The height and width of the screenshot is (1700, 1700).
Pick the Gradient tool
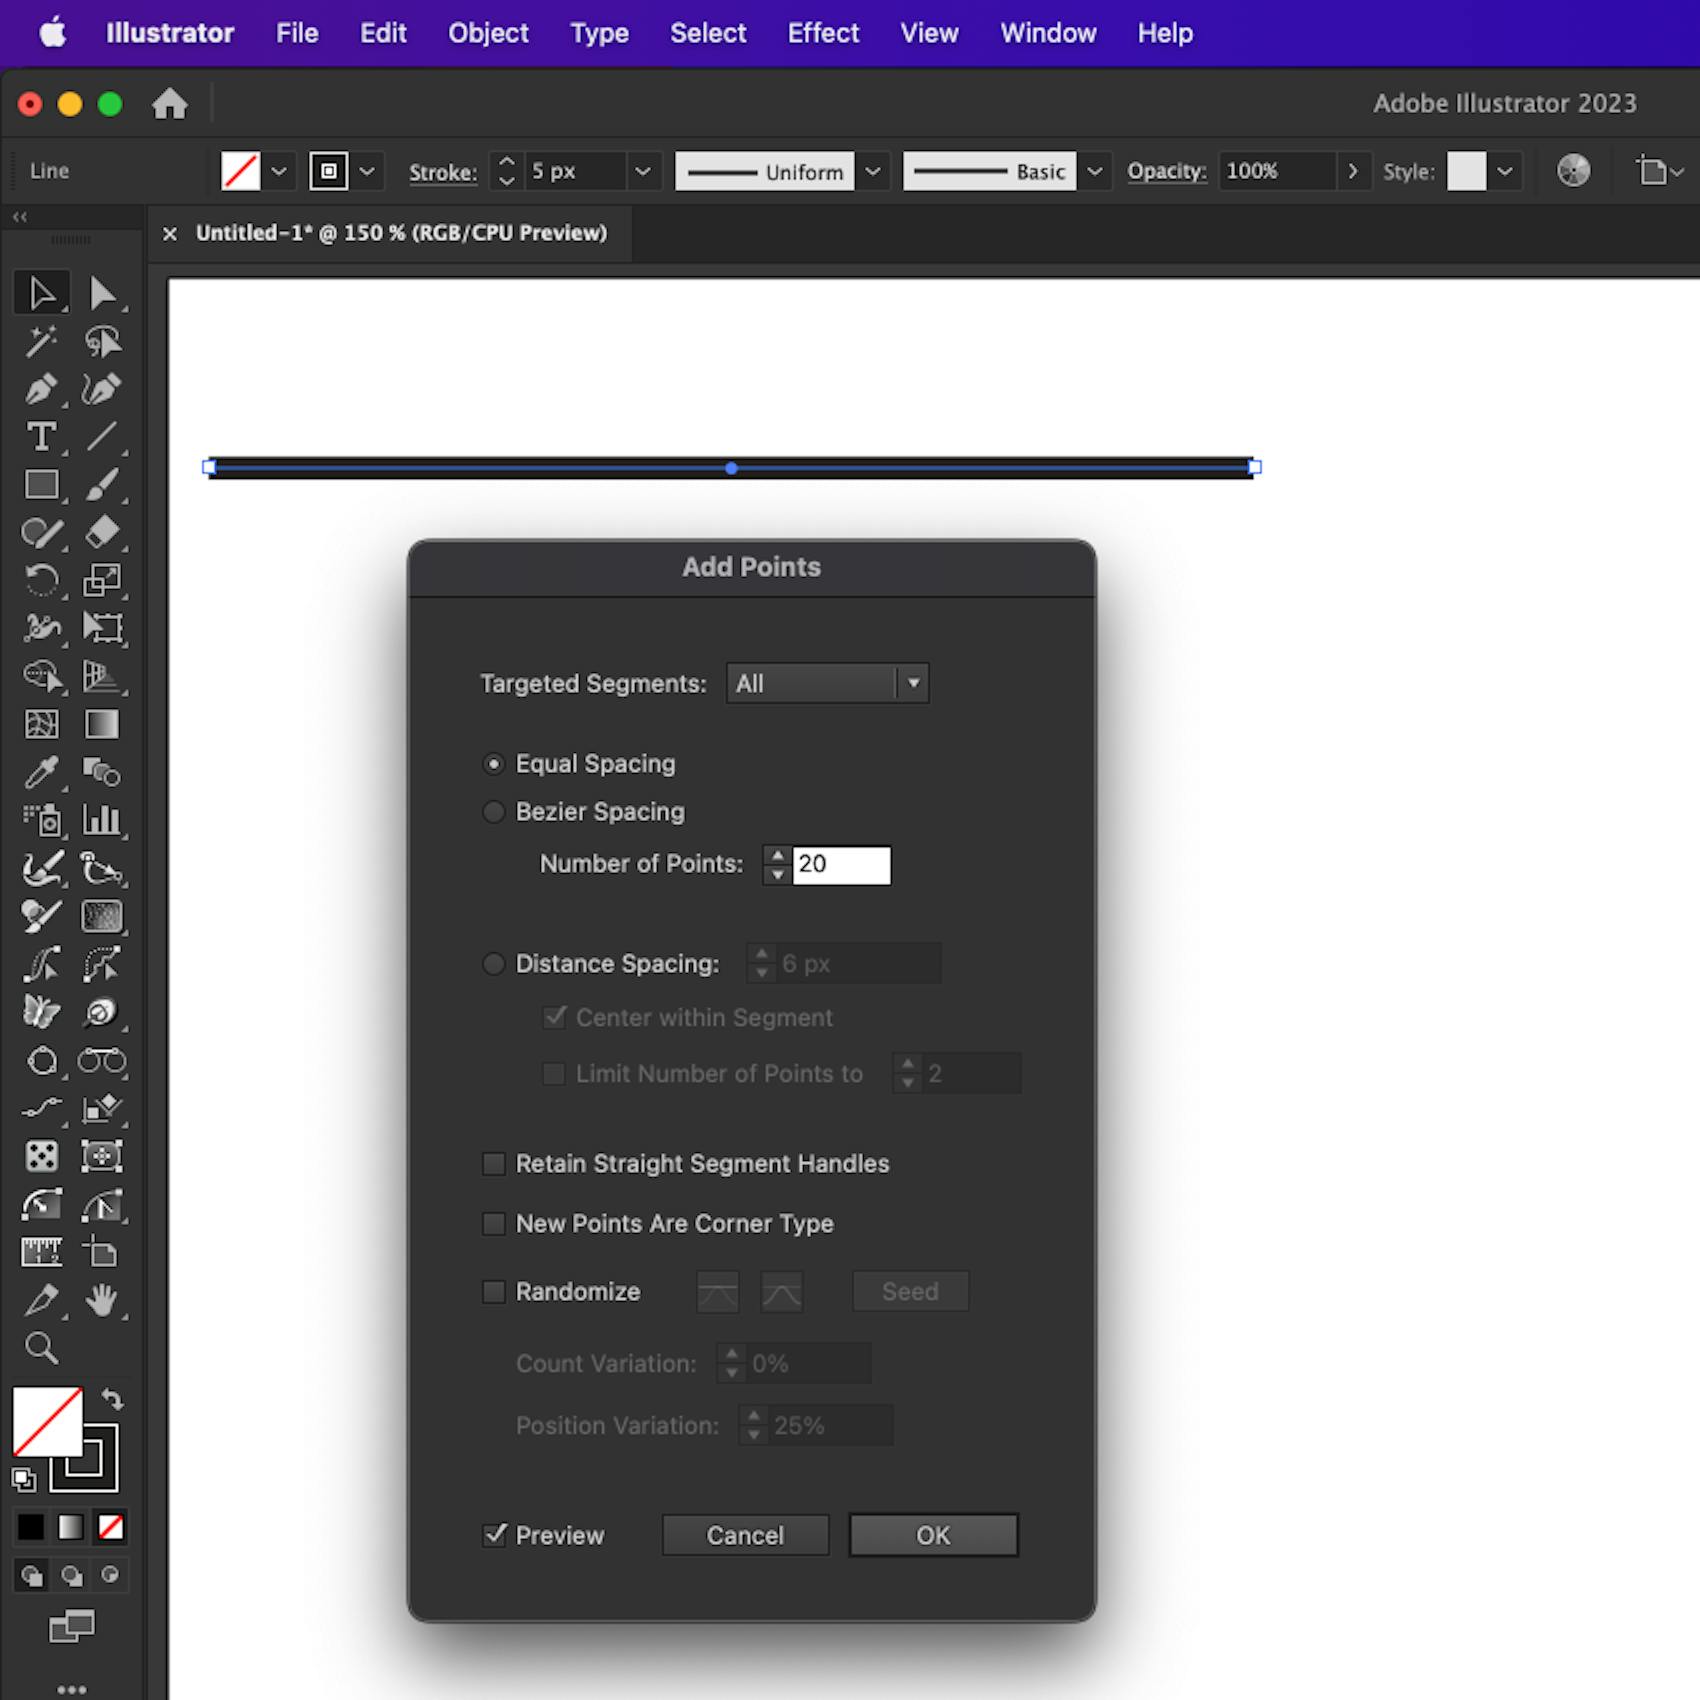102,724
